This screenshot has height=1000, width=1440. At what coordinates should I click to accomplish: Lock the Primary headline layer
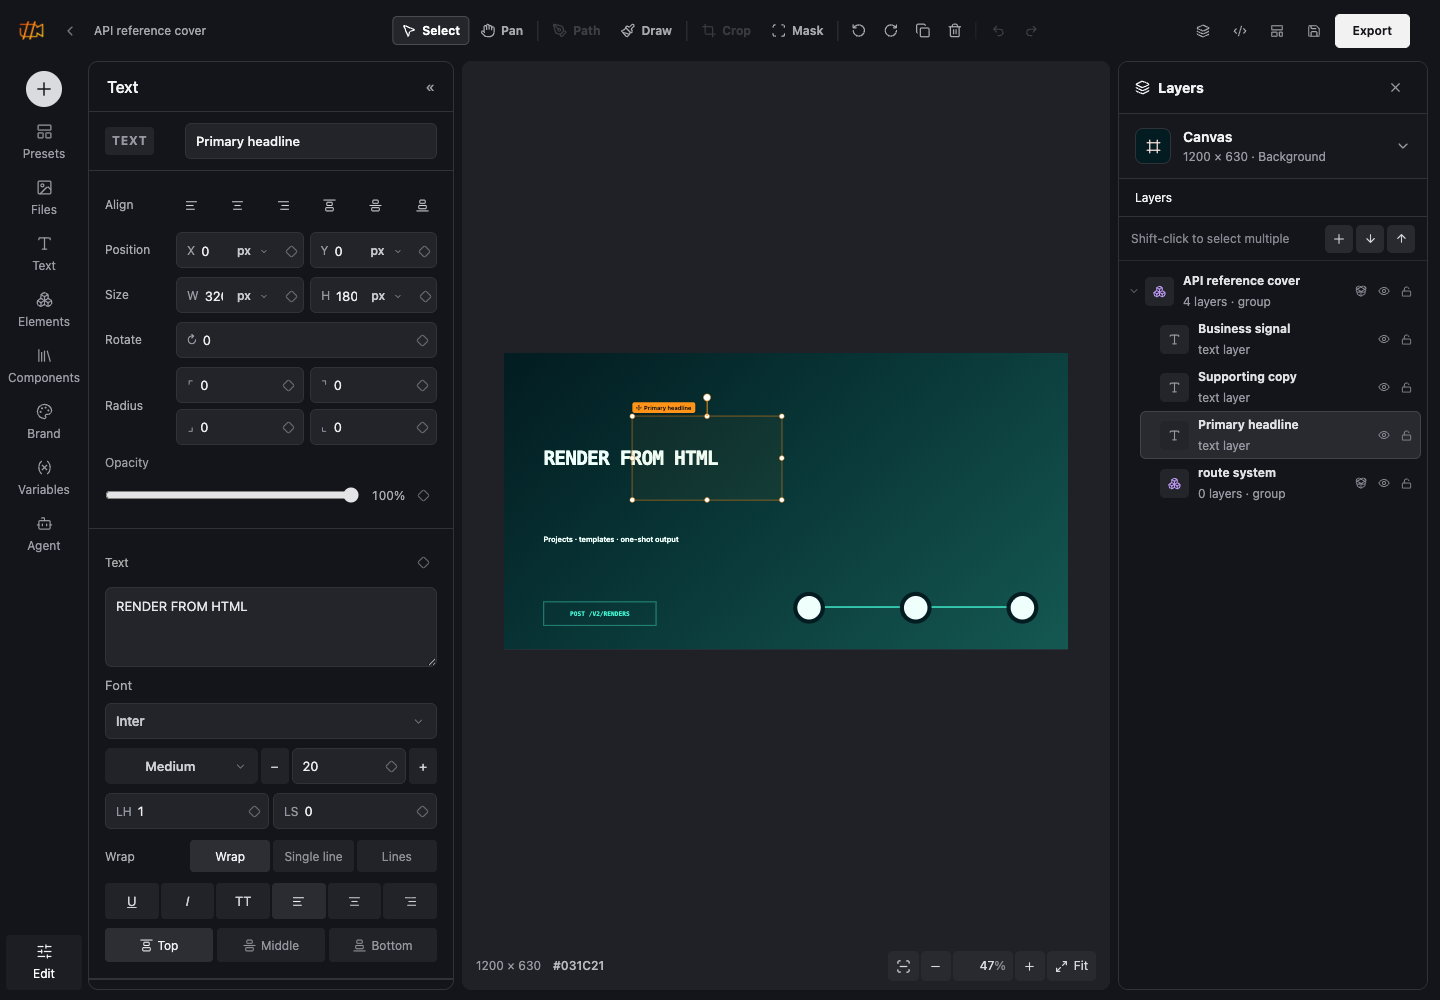pyautogui.click(x=1406, y=435)
